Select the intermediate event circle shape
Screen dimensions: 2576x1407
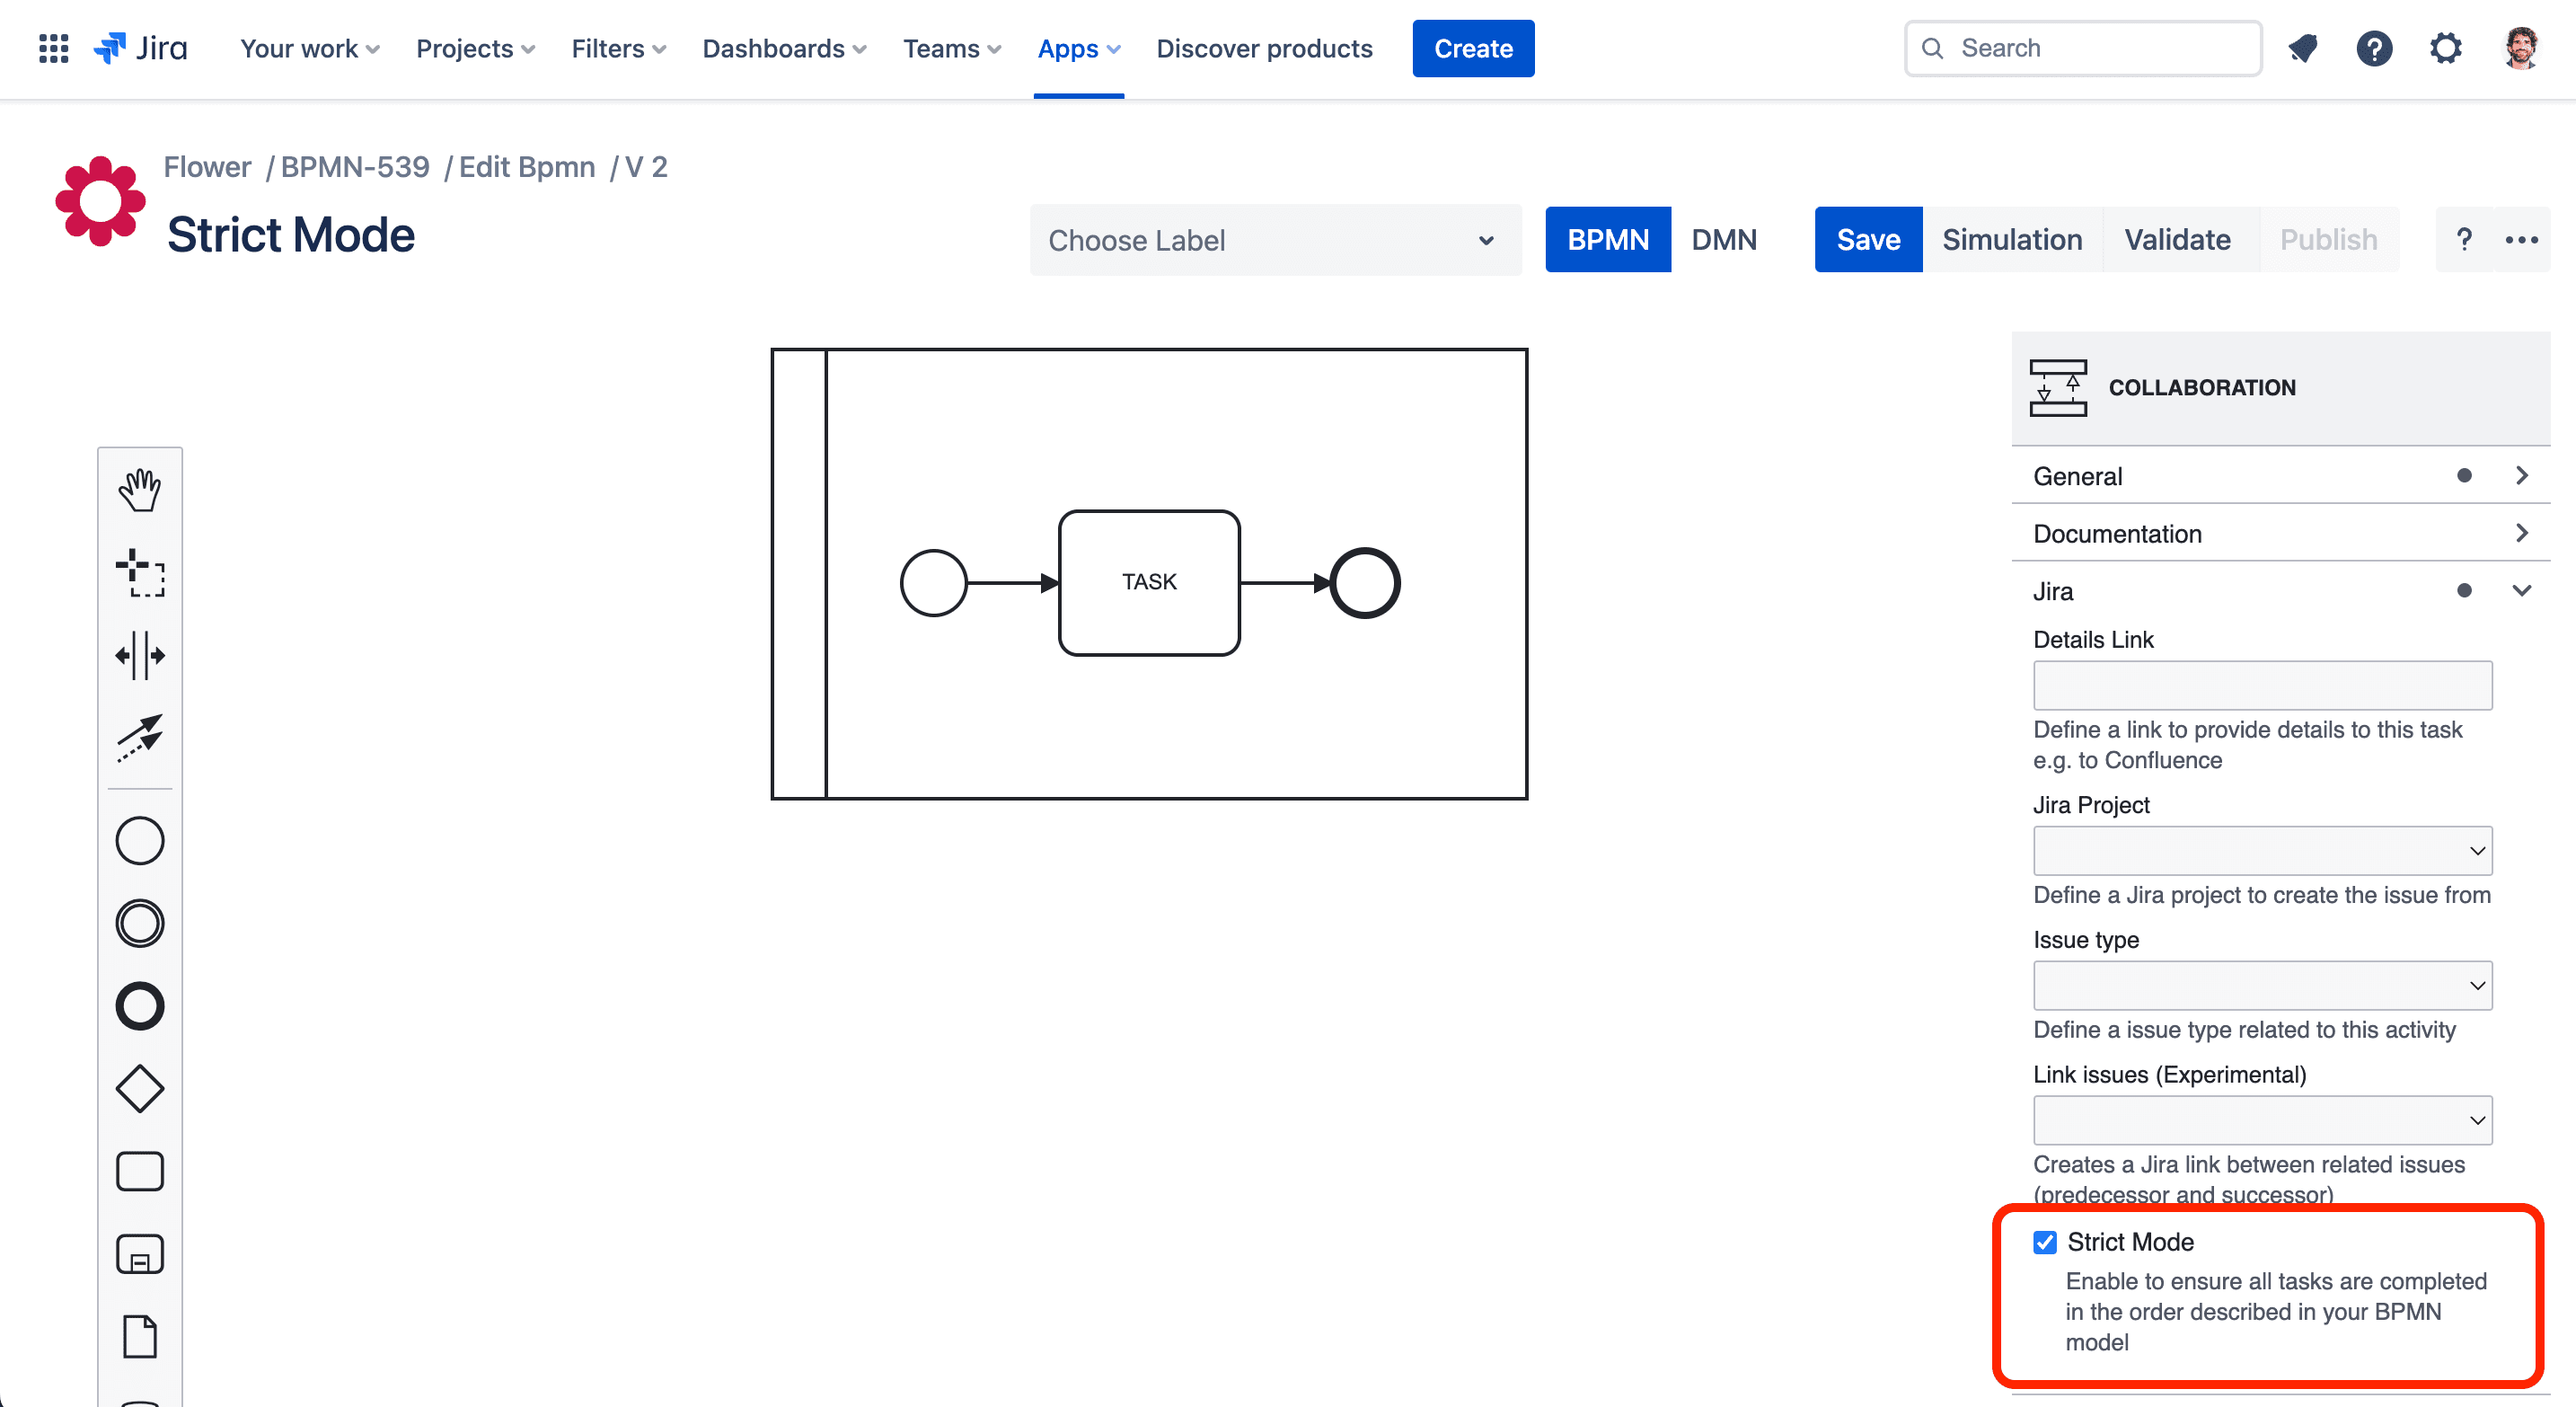138,924
